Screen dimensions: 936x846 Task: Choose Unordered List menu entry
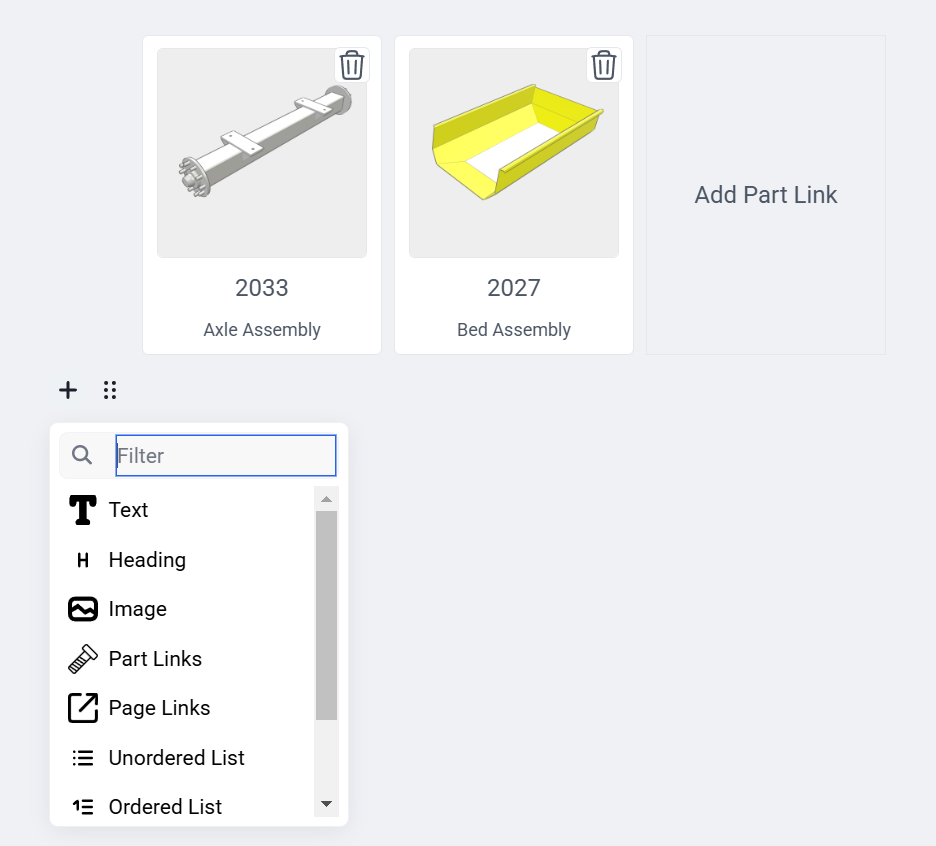[176, 758]
